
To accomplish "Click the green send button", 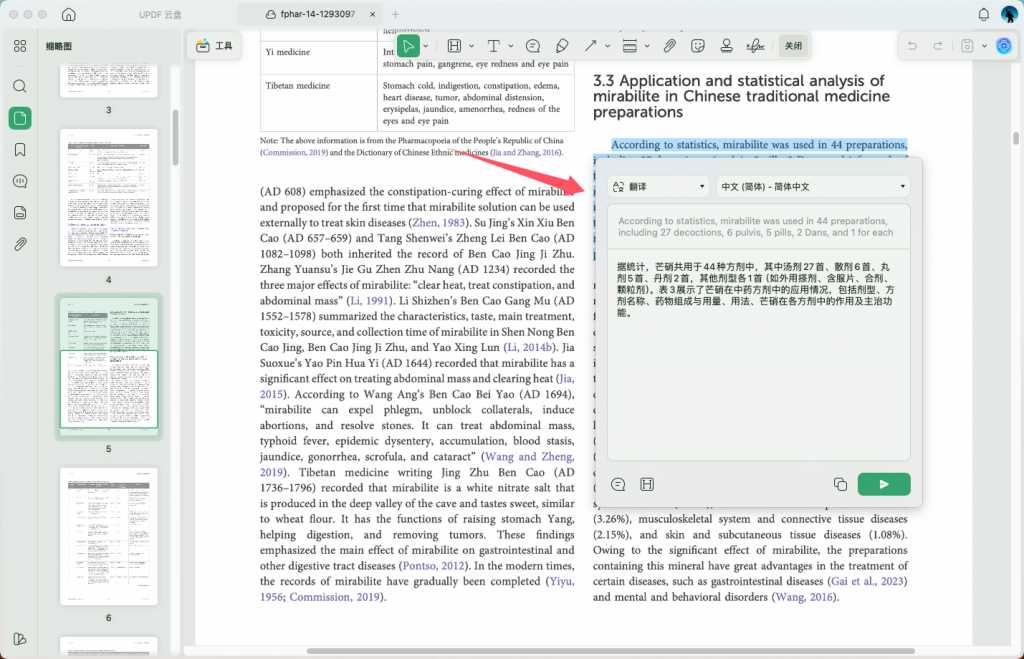I will pyautogui.click(x=884, y=484).
